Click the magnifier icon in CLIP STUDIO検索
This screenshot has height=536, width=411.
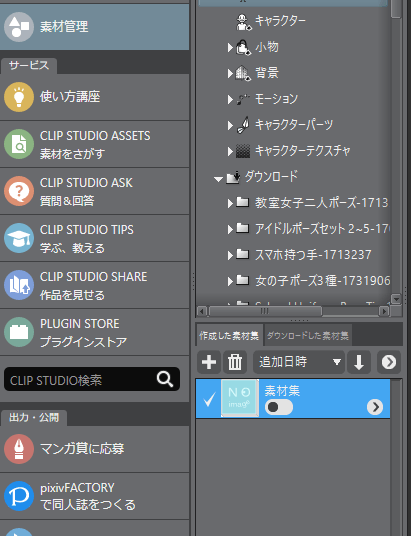[x=165, y=379]
